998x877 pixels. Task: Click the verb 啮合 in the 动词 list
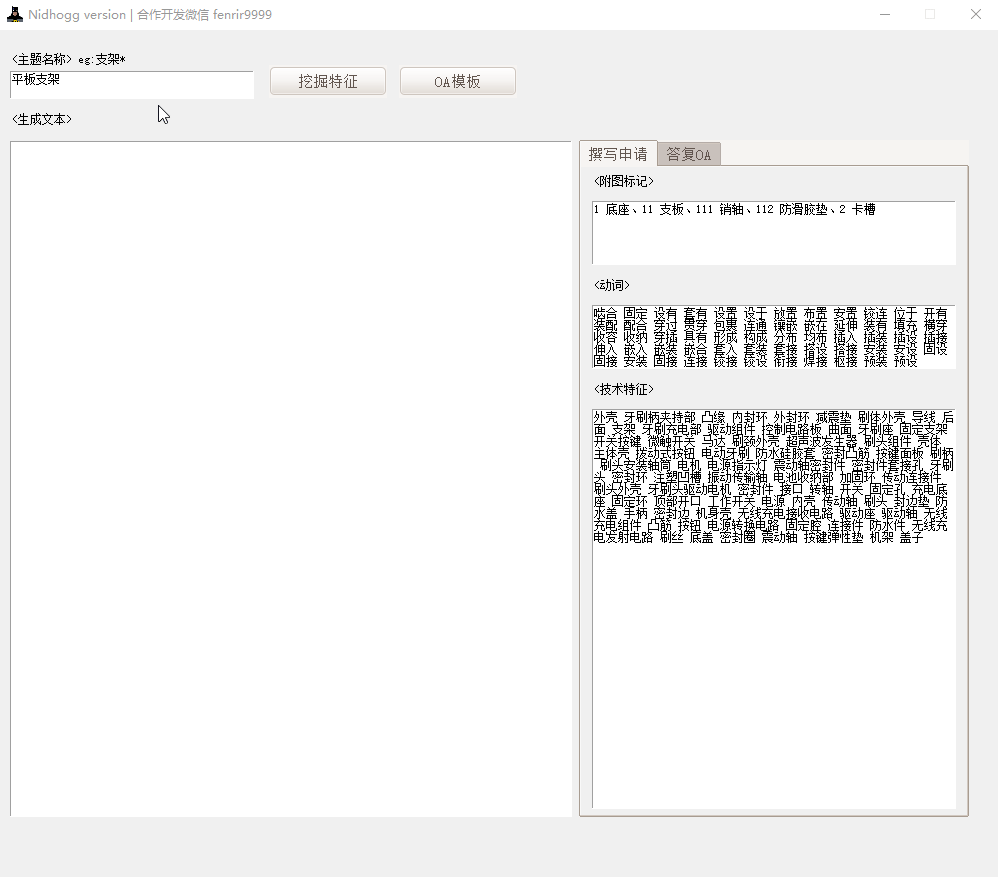[x=605, y=314]
